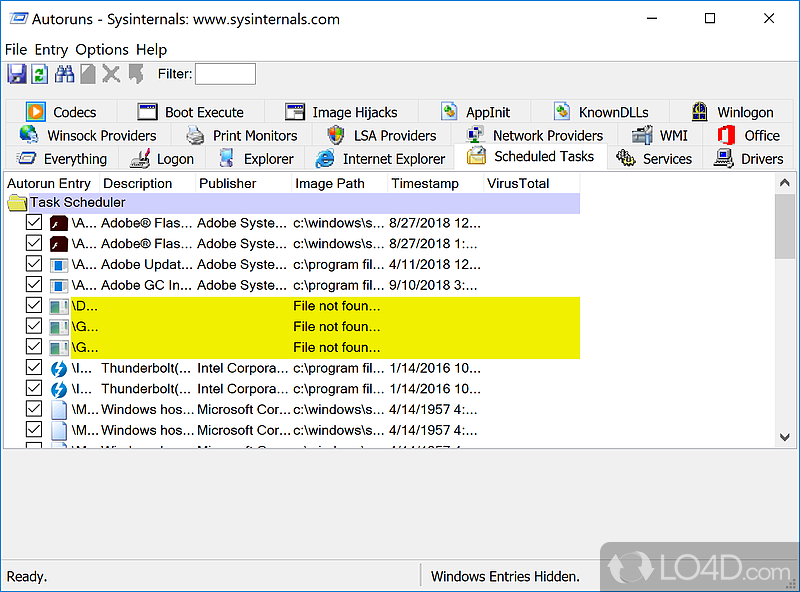Disable the first yellow 'File not found' entry
Image resolution: width=800 pixels, height=592 pixels.
pos(34,306)
